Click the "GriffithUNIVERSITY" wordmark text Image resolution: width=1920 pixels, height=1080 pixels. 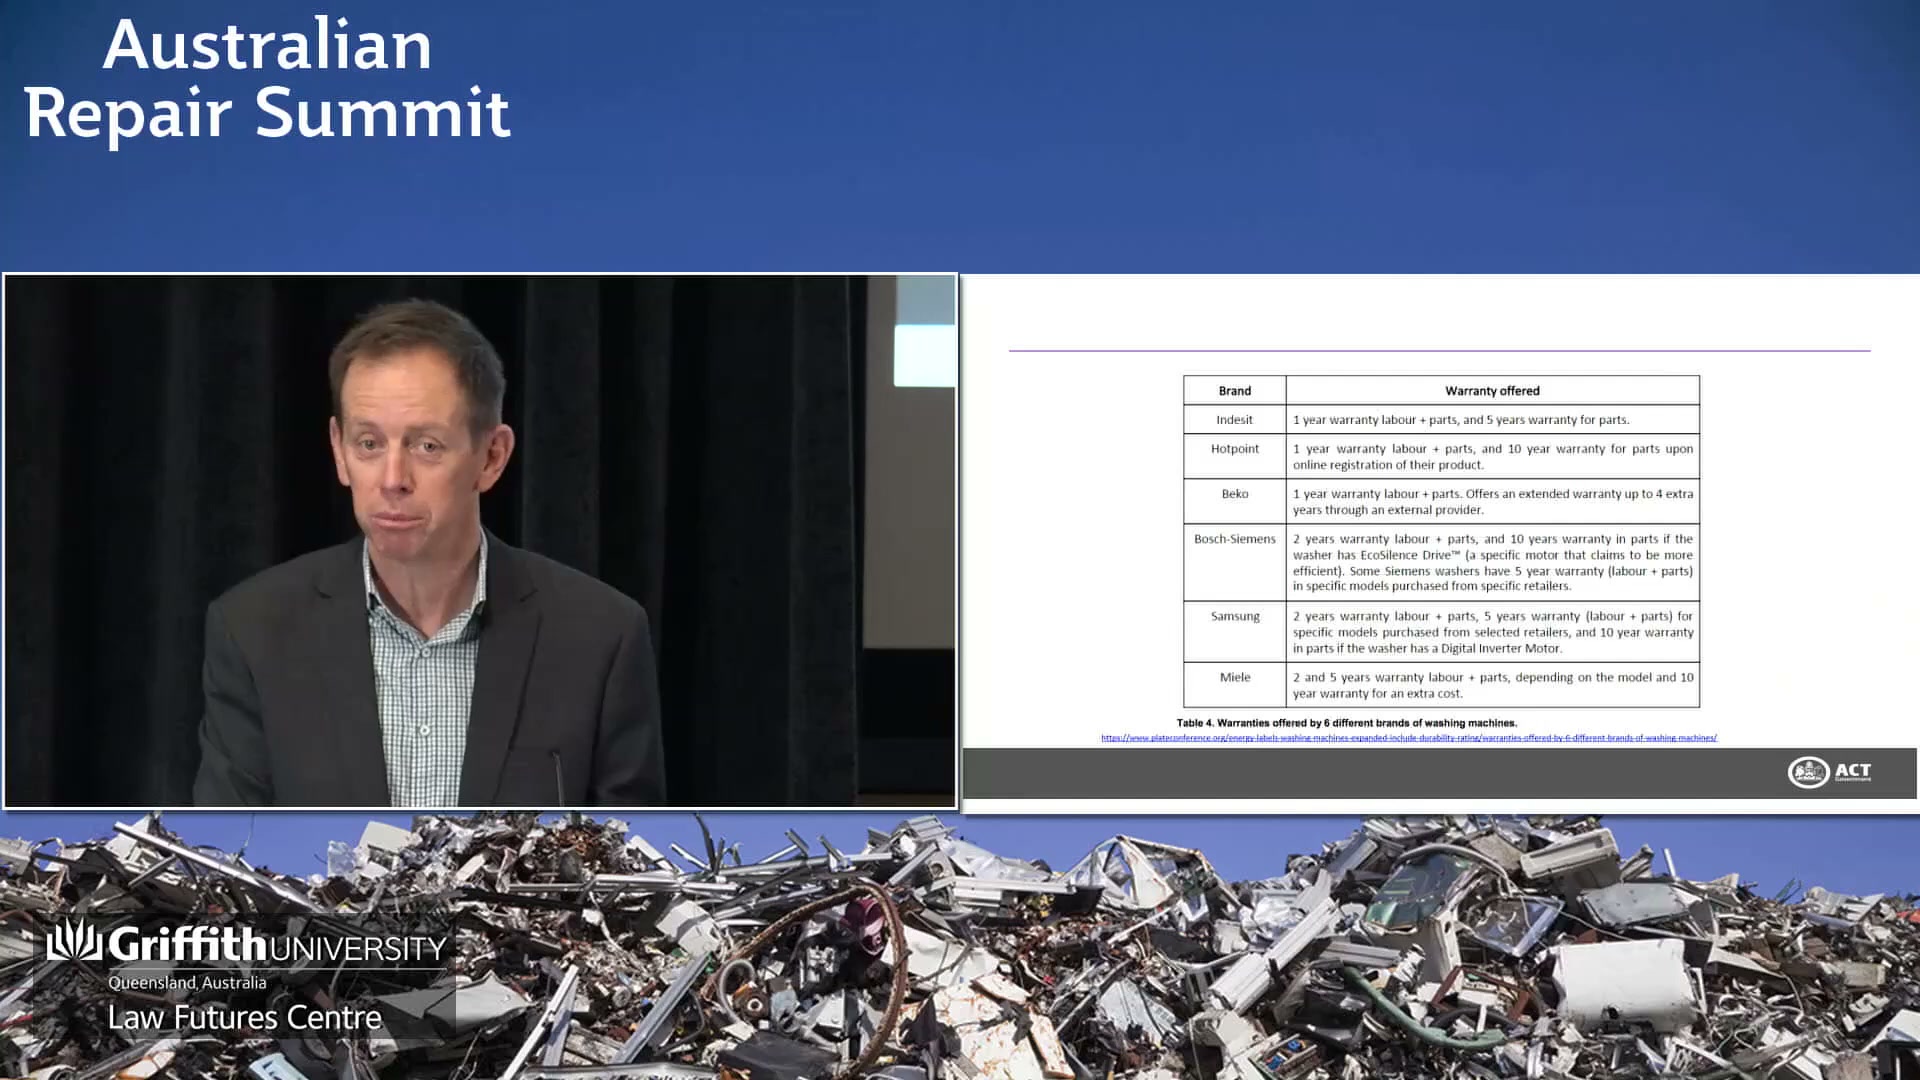click(x=277, y=945)
